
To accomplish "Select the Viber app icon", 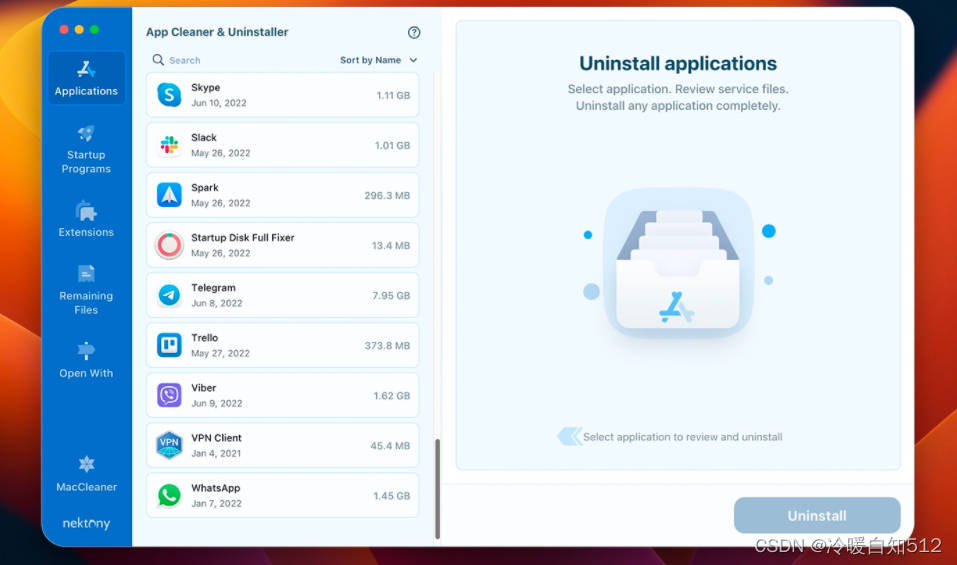I will click(x=169, y=395).
